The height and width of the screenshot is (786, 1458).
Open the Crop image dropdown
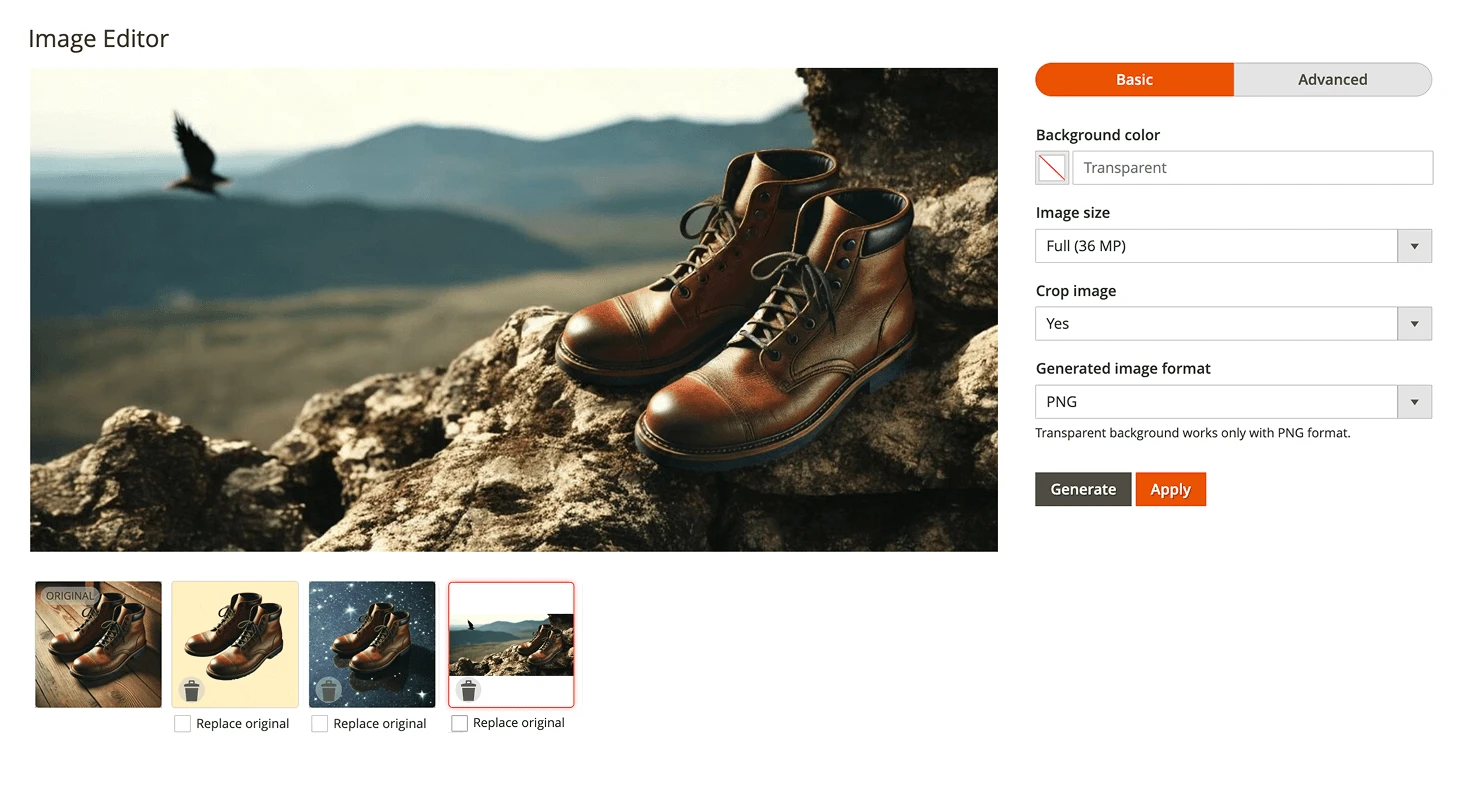coord(1414,323)
